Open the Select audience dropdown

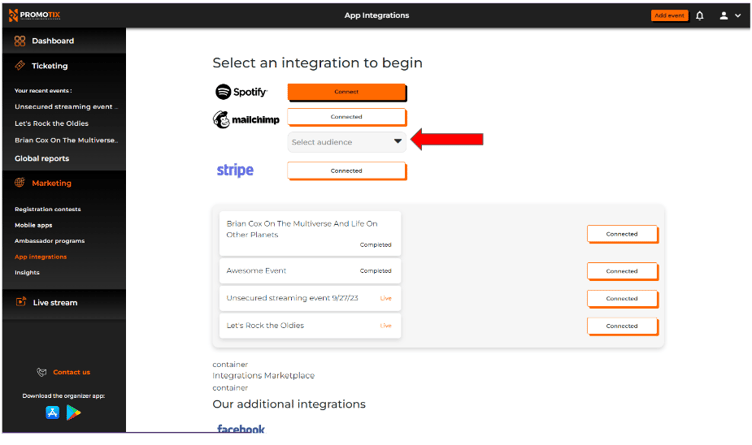click(347, 142)
